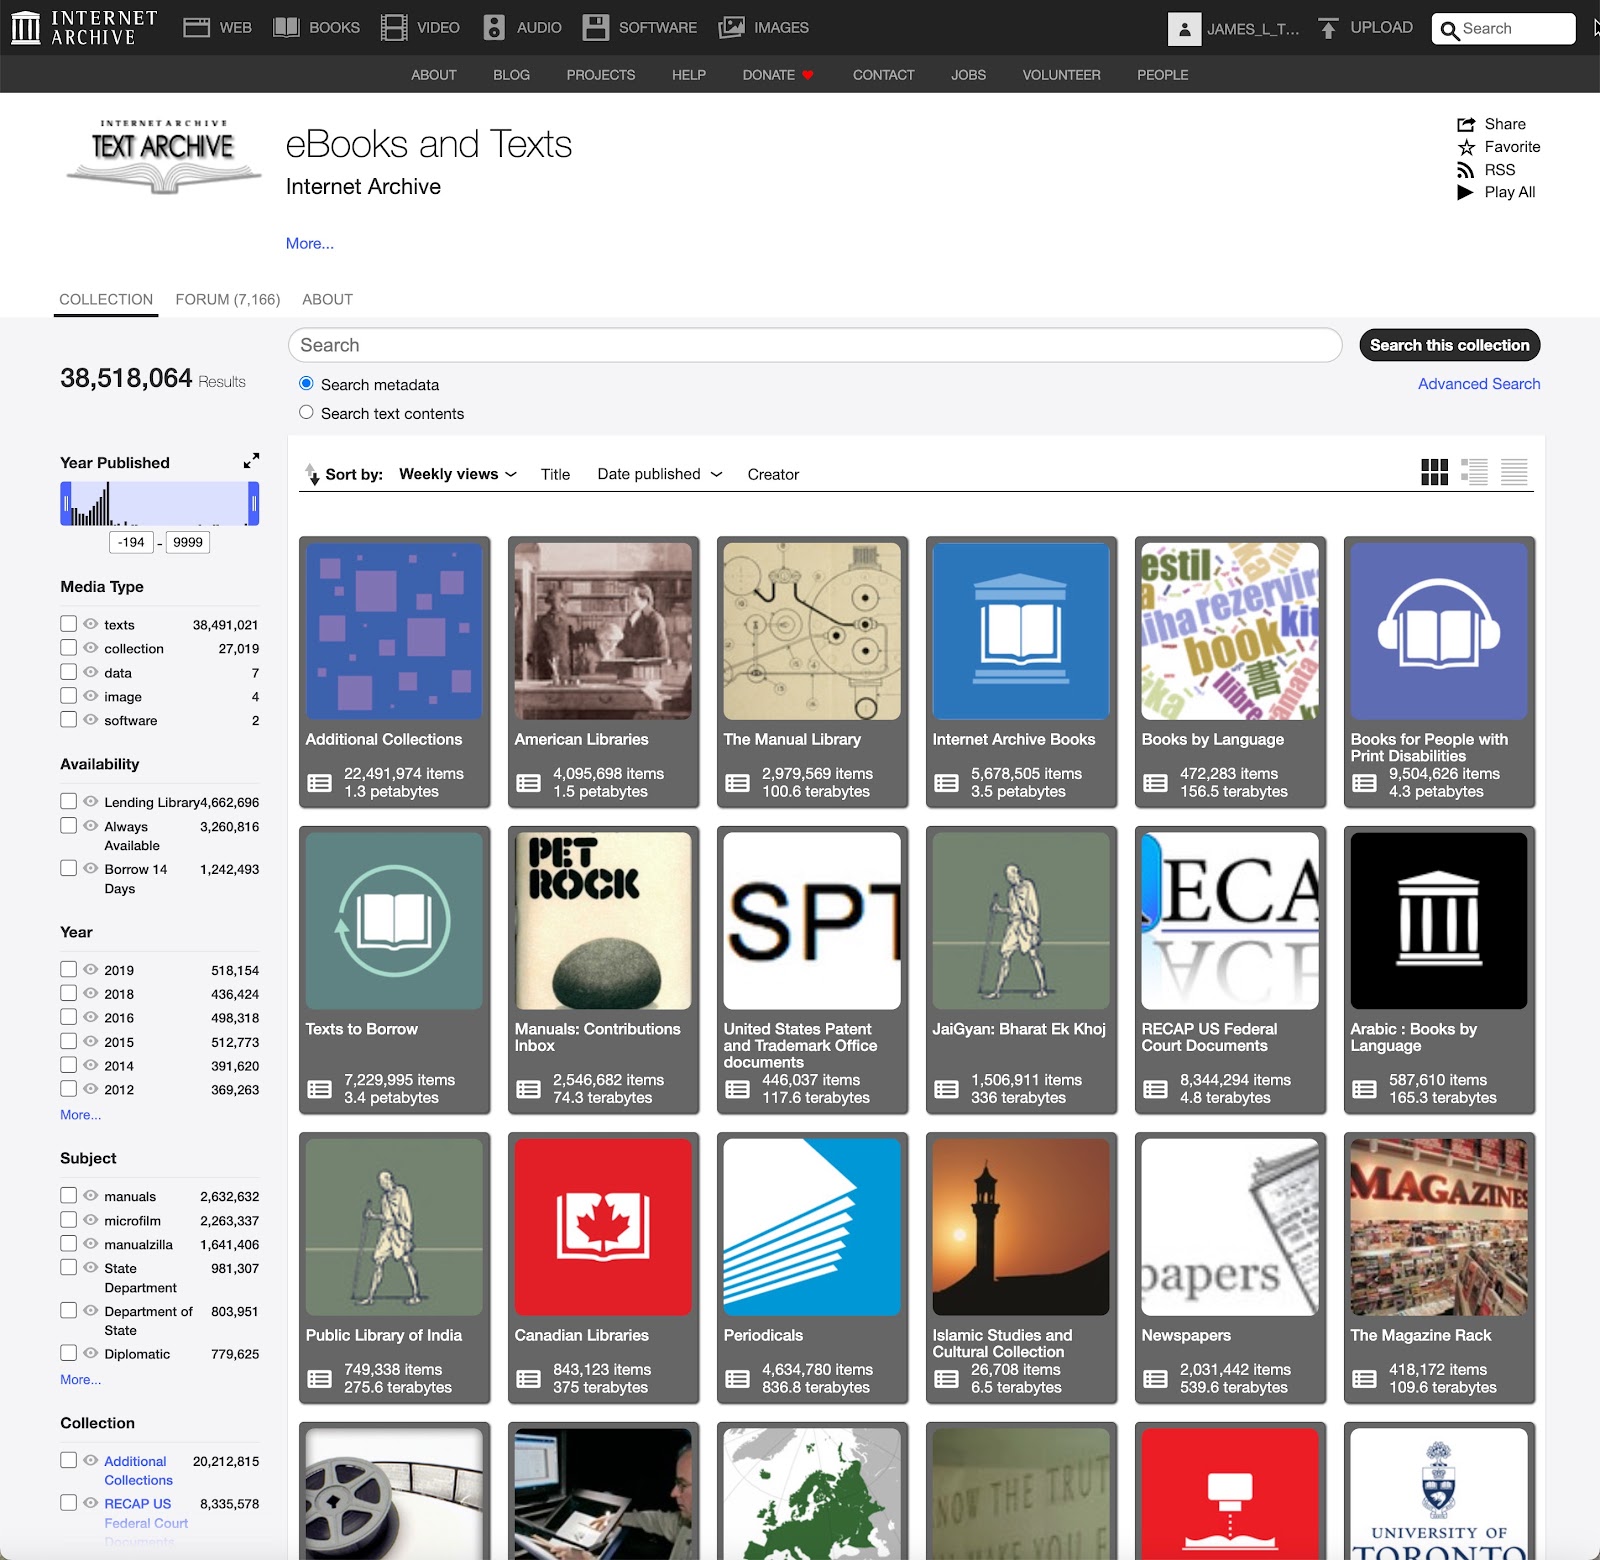1600x1560 pixels.
Task: Click the year start field showing -194
Action: [131, 542]
